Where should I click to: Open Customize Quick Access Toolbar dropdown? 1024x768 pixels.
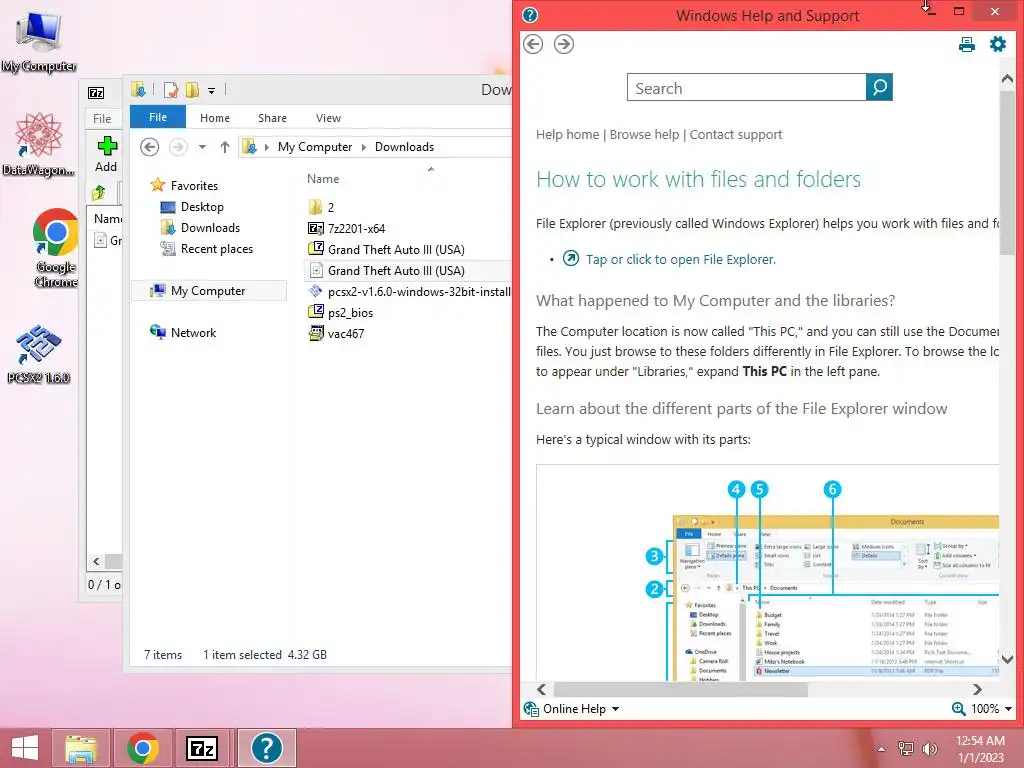[212, 91]
